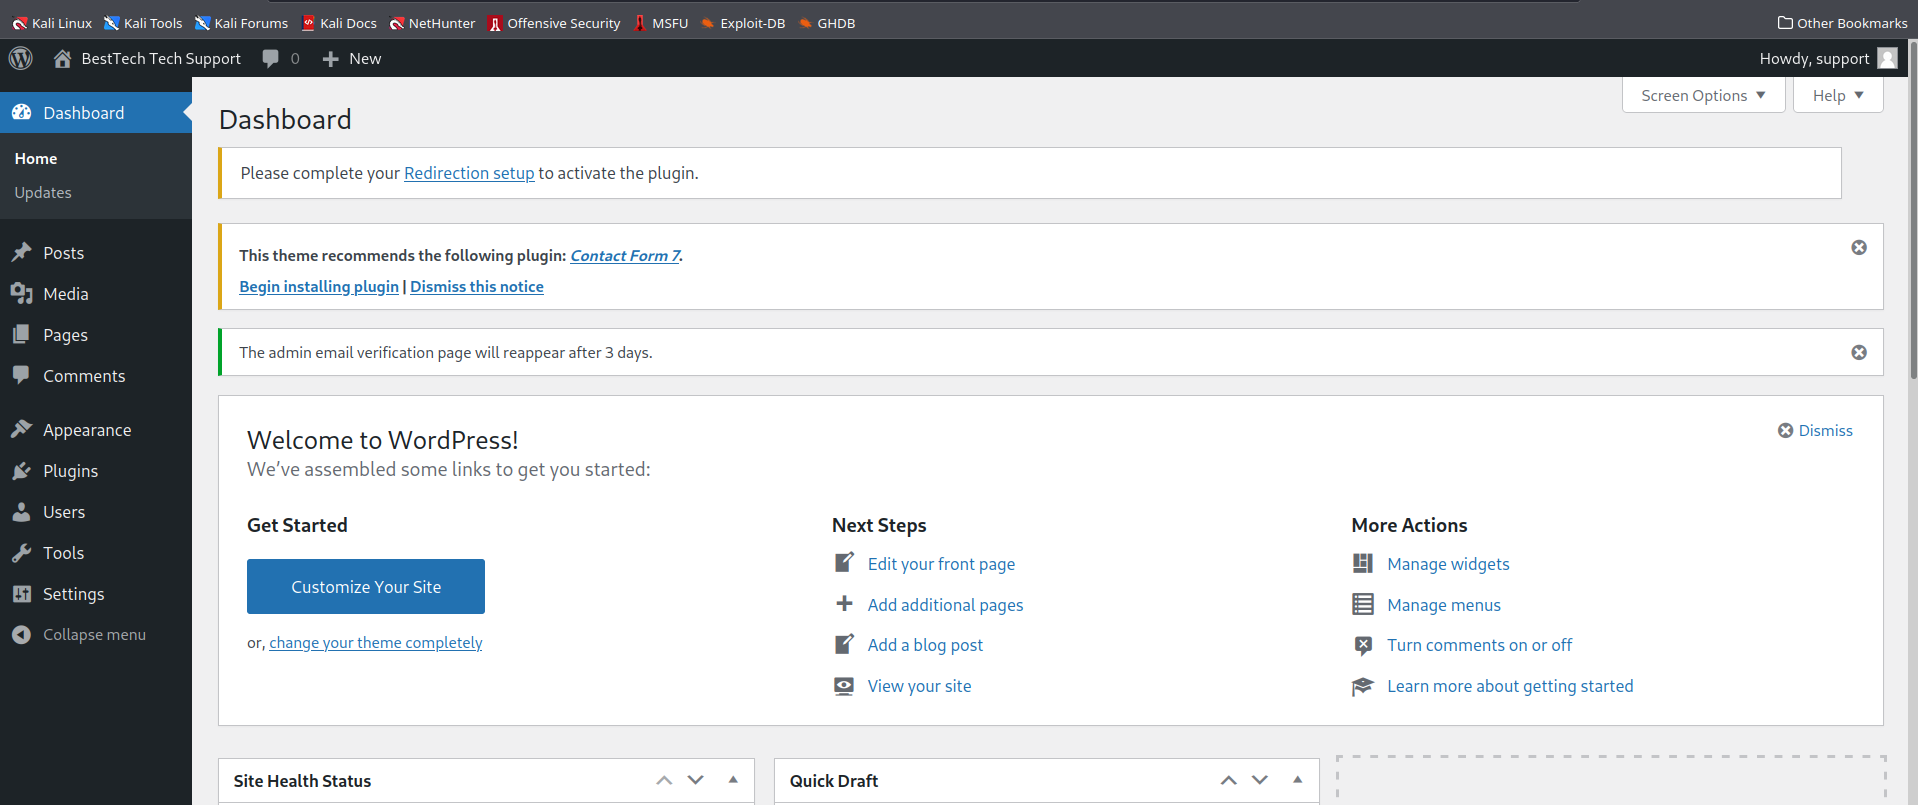Image resolution: width=1918 pixels, height=805 pixels.
Task: Open Updates submenu item under Dashboard
Action: coord(43,192)
